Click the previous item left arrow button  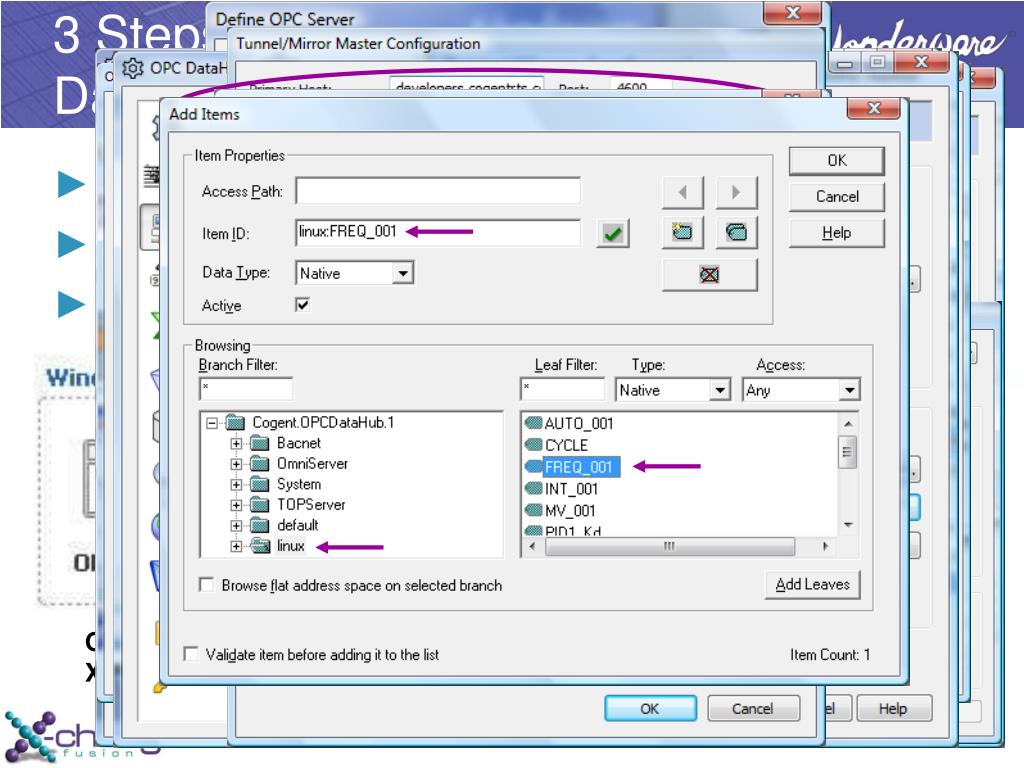682,192
